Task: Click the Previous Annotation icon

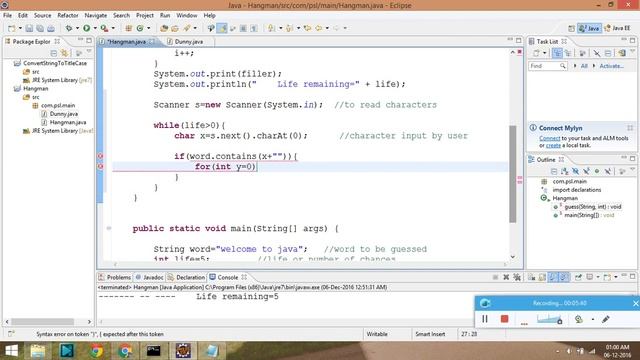Action: click(x=289, y=28)
